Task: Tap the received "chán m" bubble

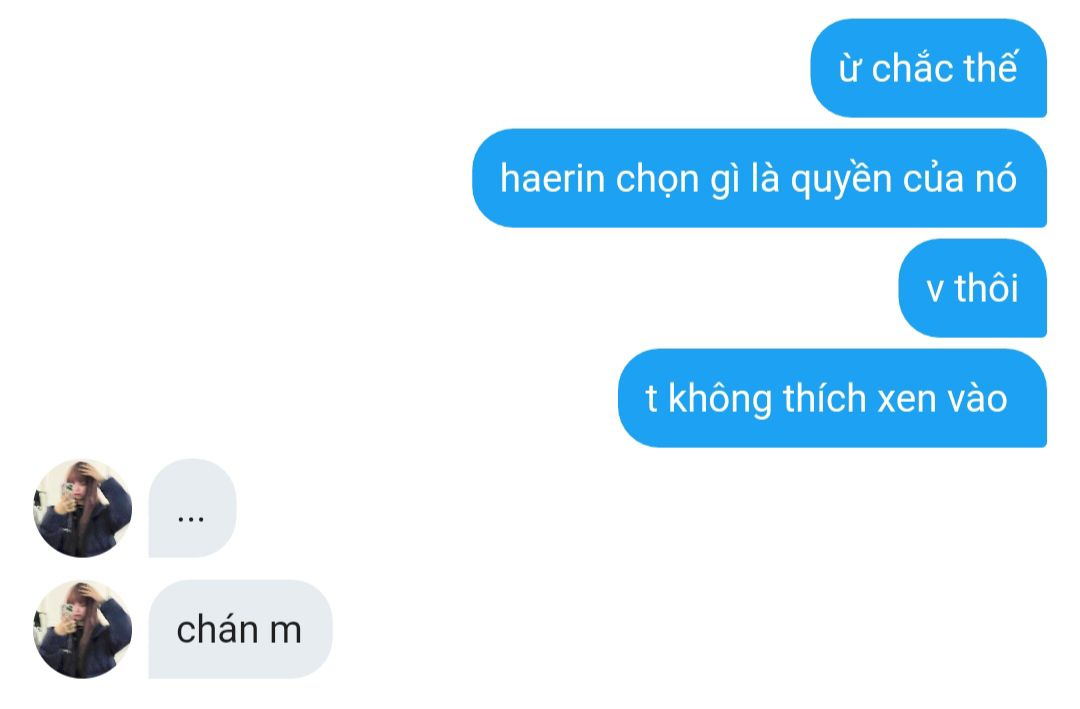Action: [240, 629]
